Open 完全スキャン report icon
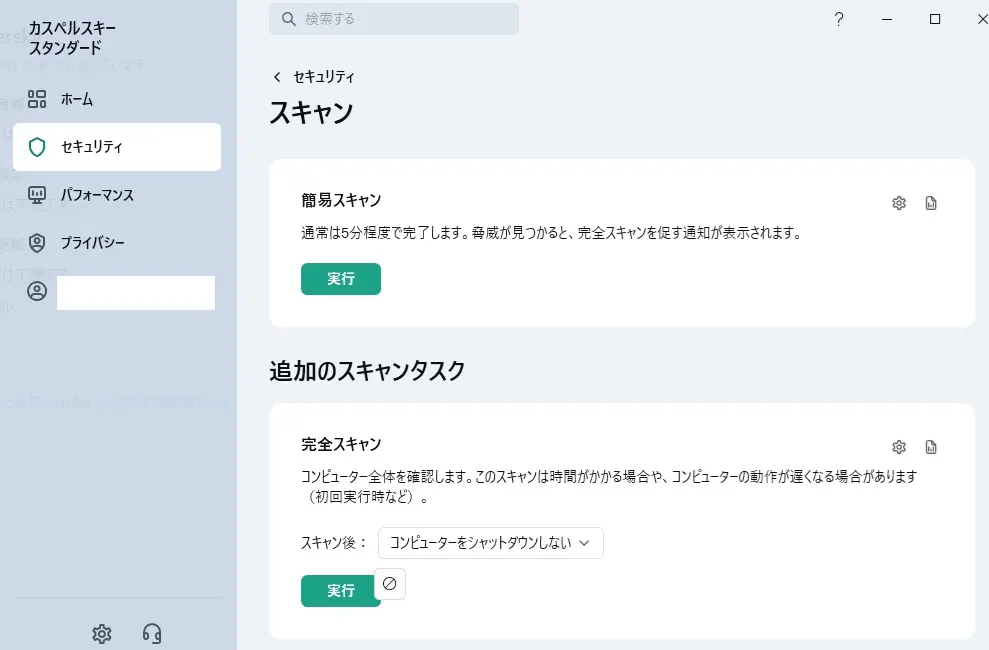 point(931,447)
